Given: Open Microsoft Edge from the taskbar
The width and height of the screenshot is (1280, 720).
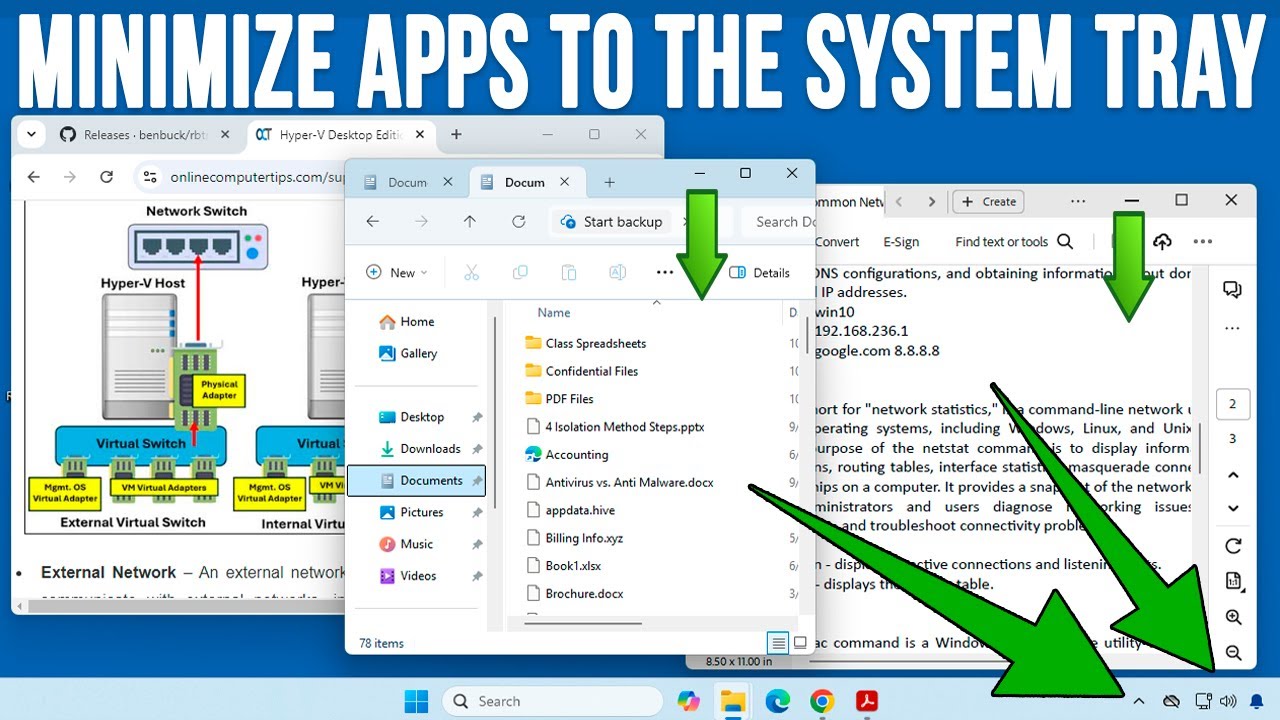Looking at the screenshot, I should coord(777,701).
